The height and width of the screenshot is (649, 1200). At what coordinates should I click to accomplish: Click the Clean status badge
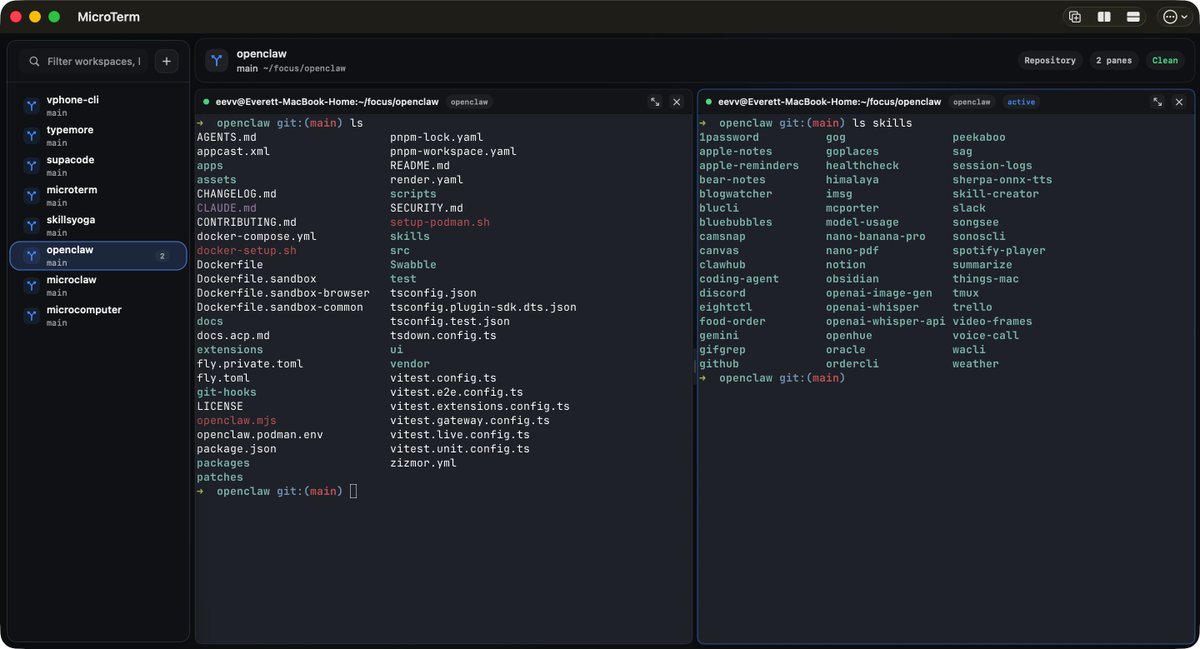1165,61
